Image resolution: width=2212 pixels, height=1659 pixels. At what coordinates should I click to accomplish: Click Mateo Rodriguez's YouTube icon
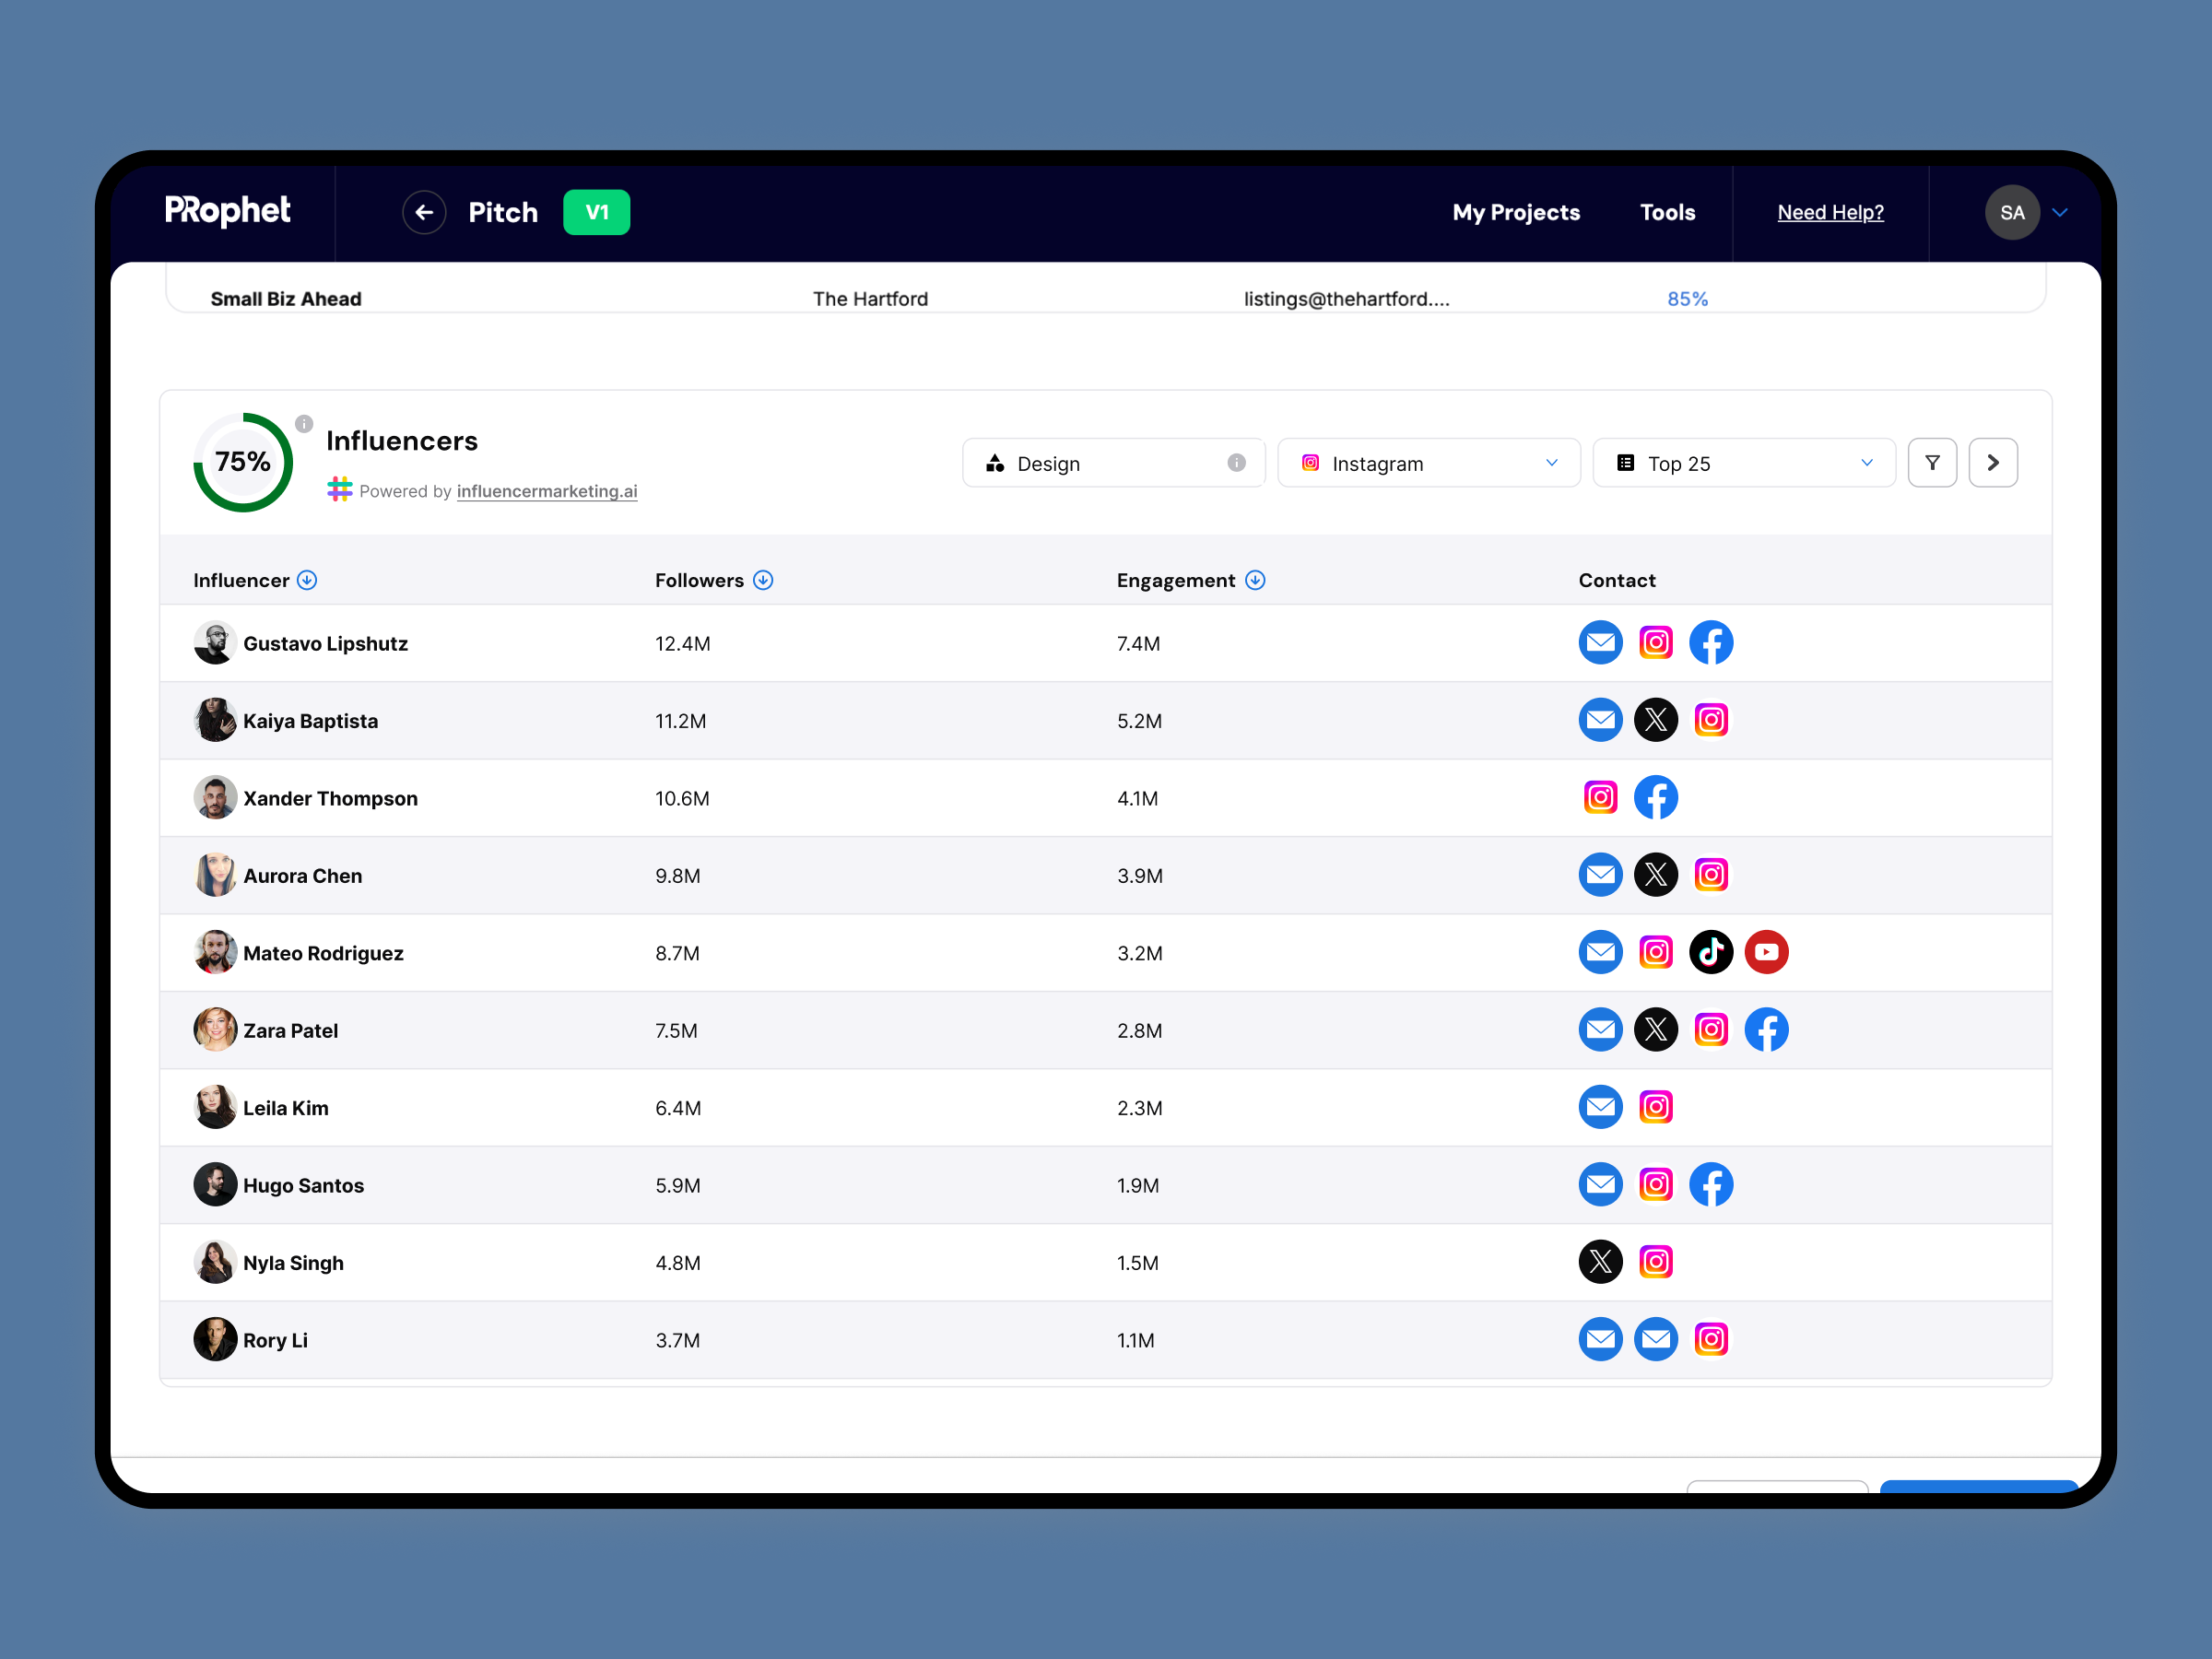(x=1766, y=952)
